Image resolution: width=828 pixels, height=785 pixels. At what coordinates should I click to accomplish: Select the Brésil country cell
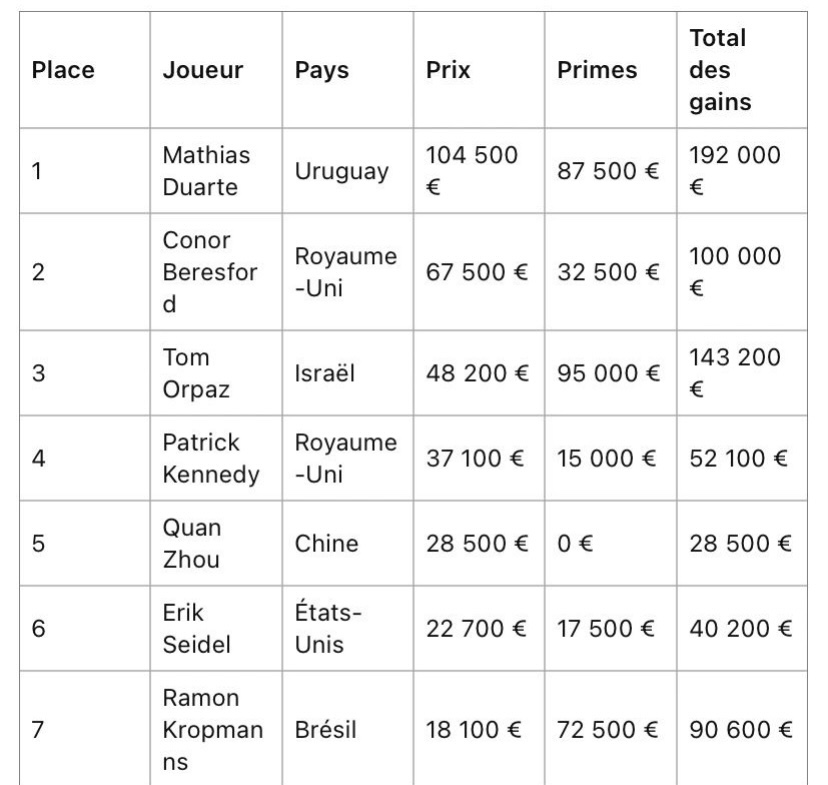(325, 729)
